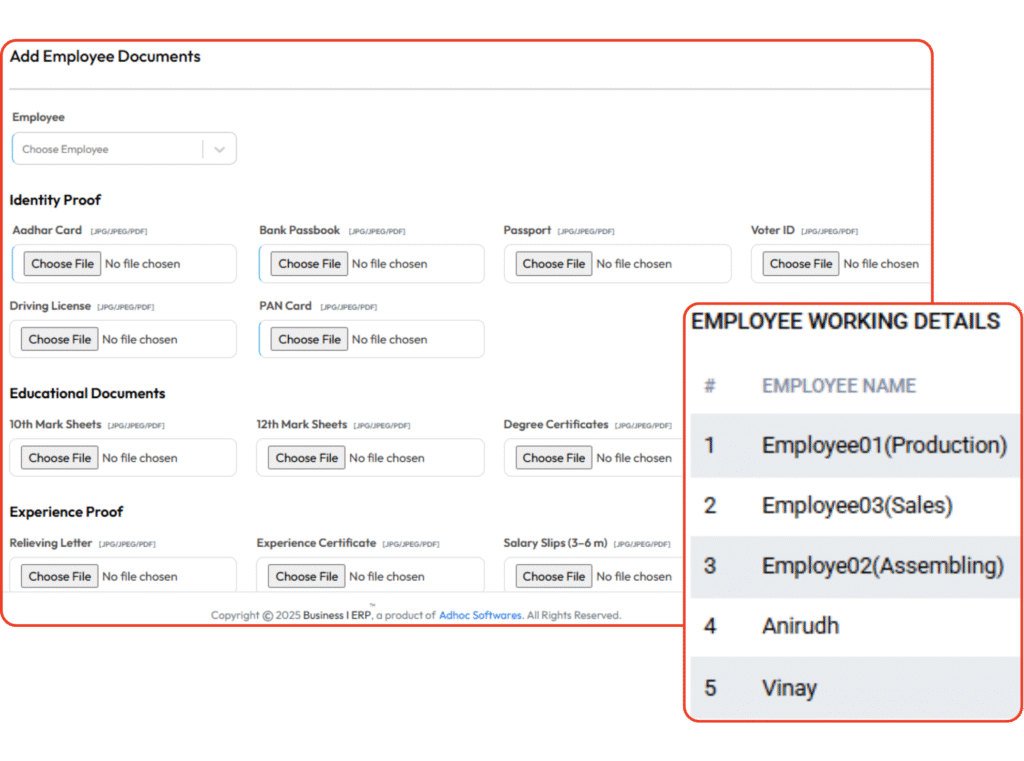Screen dimensions: 1024x761
Task: Choose file for Bank Passbook
Action: coord(310,264)
